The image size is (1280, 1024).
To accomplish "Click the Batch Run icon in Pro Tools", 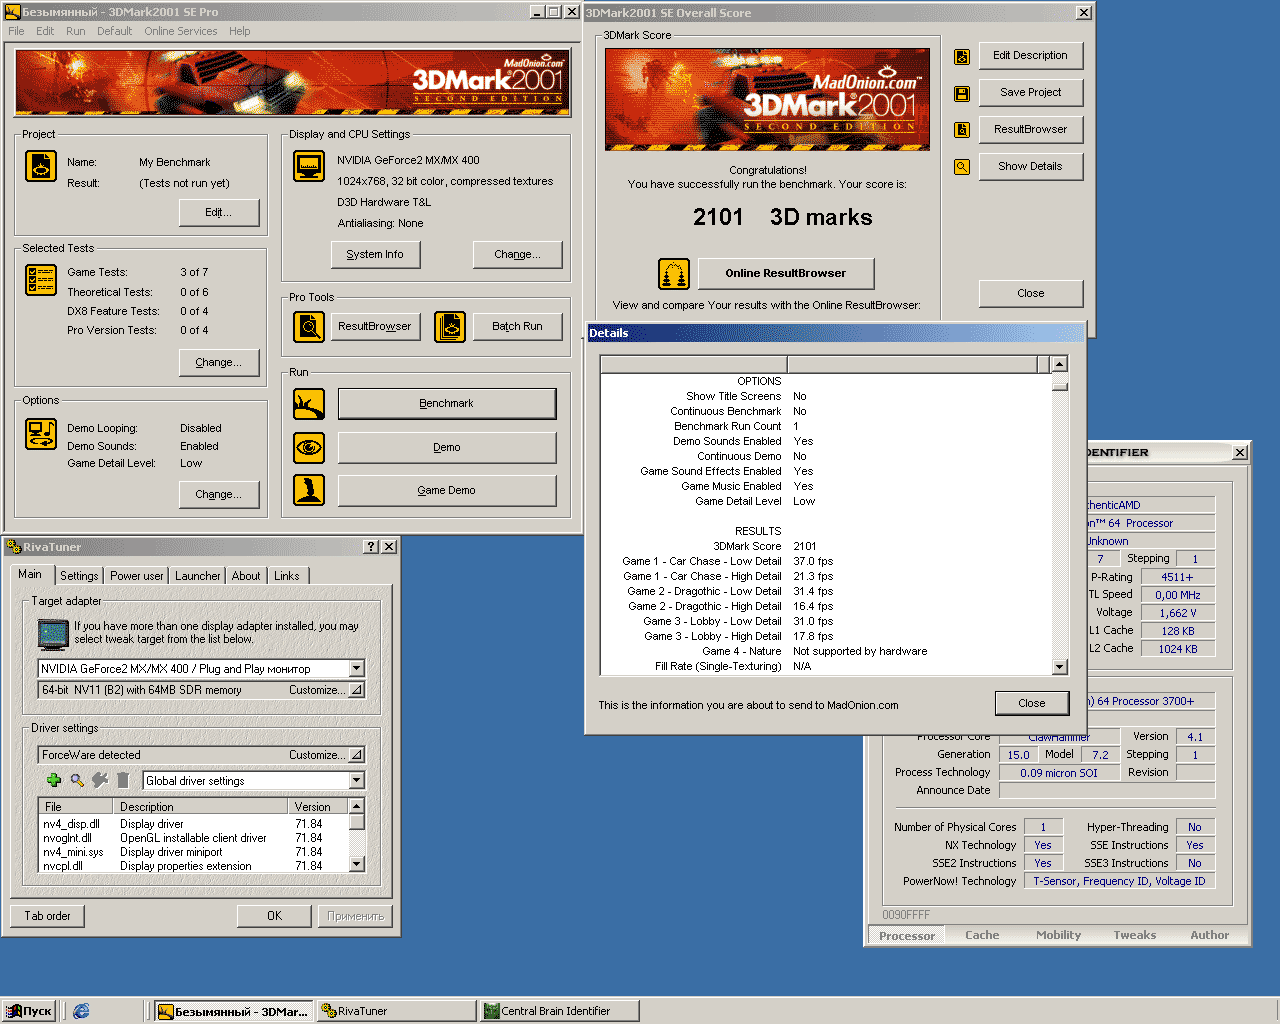I will tap(450, 326).
